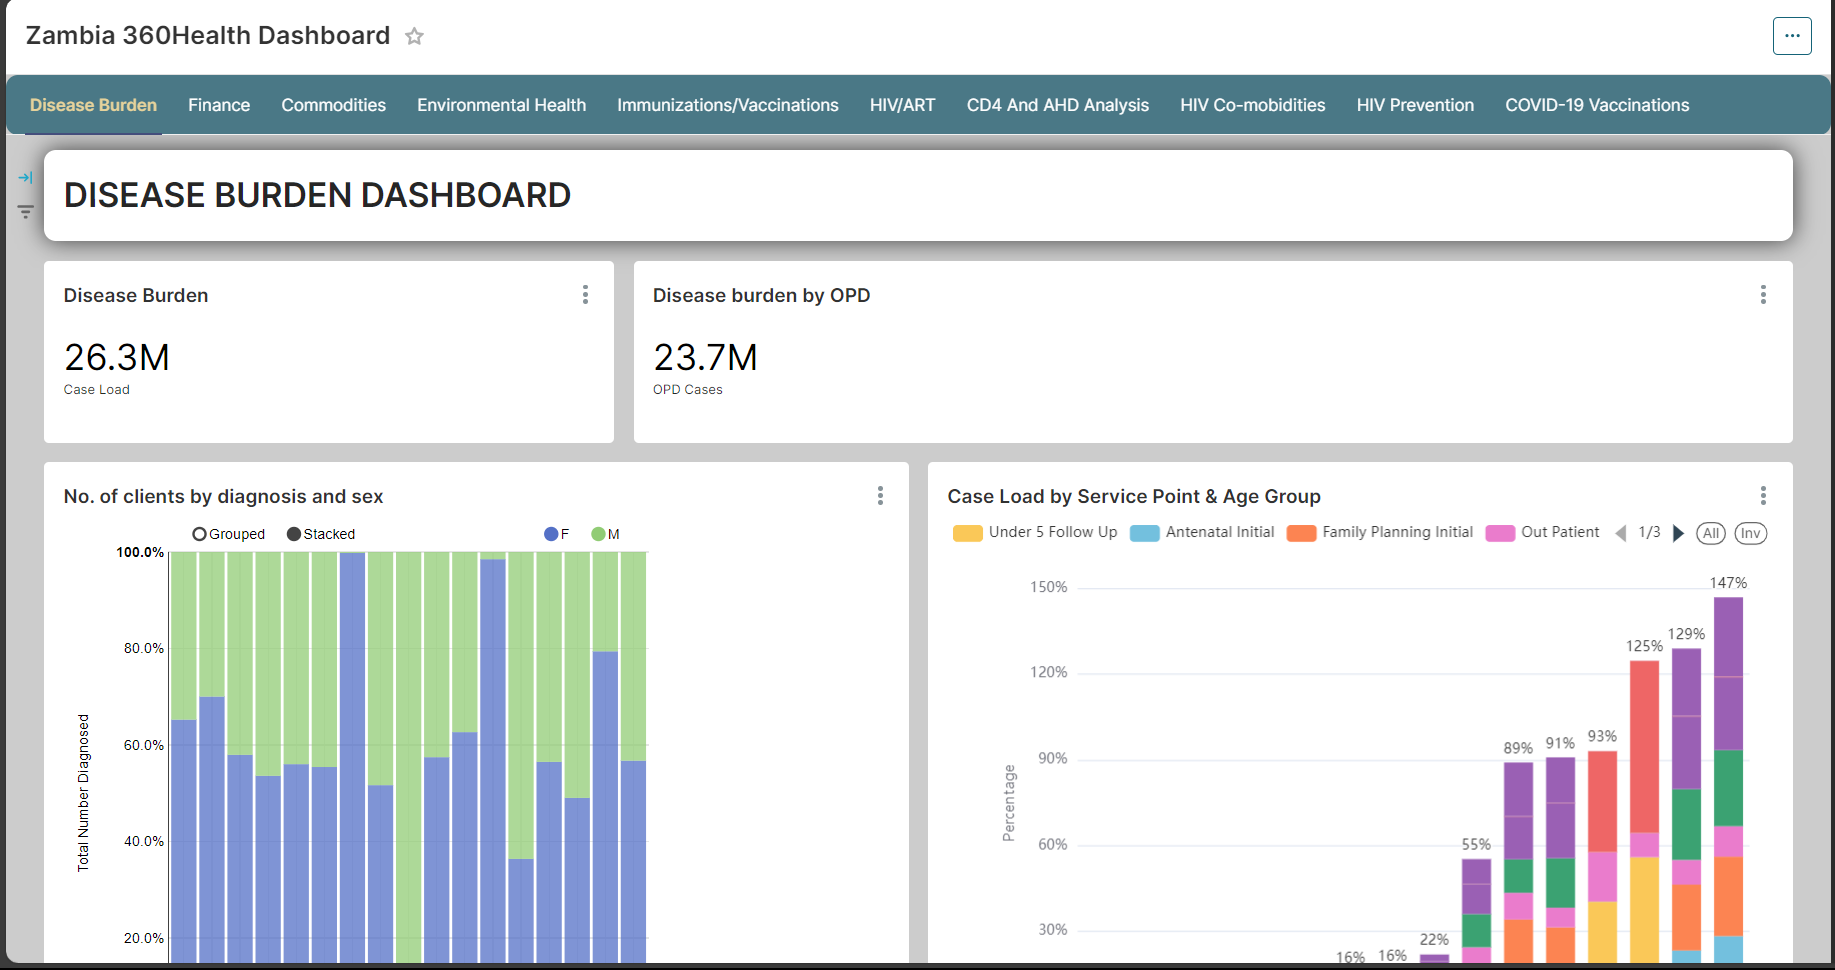
Task: Click the 91% stacked bar
Action: click(1560, 860)
